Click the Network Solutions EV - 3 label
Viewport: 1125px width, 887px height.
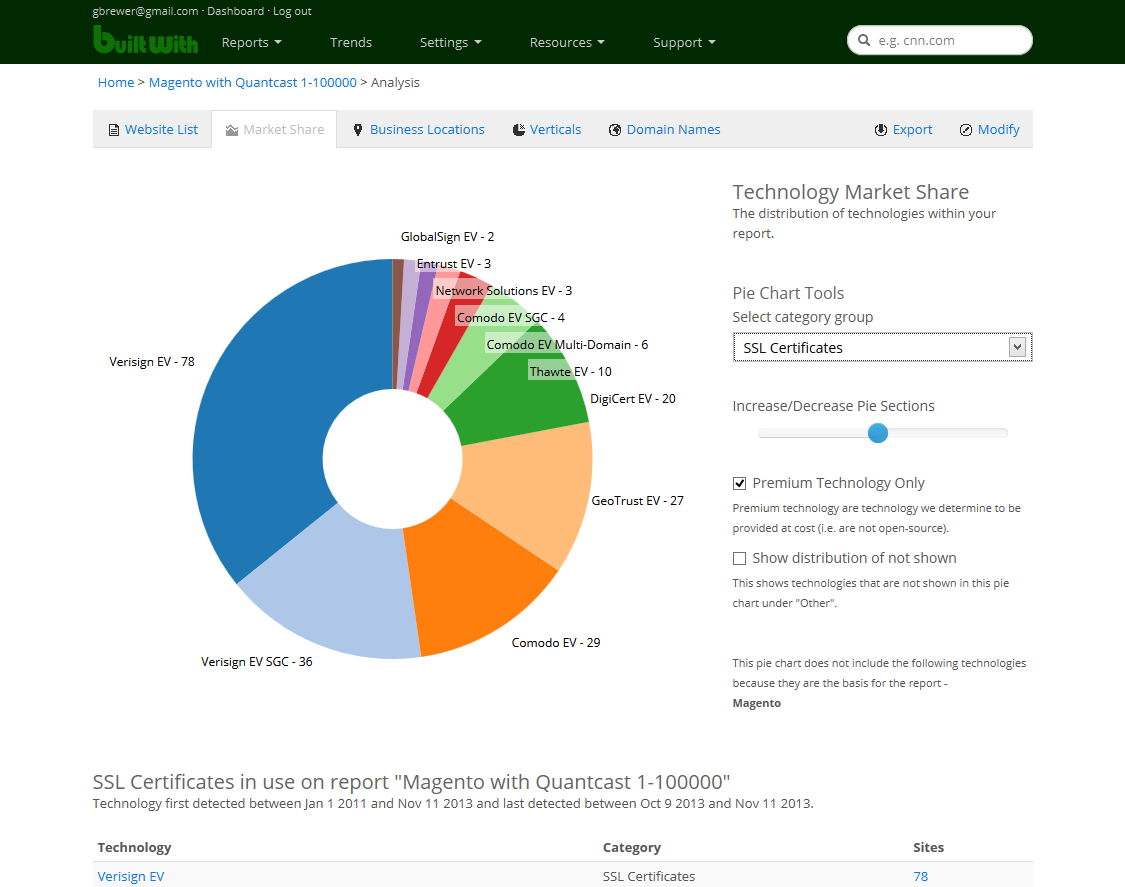(504, 291)
